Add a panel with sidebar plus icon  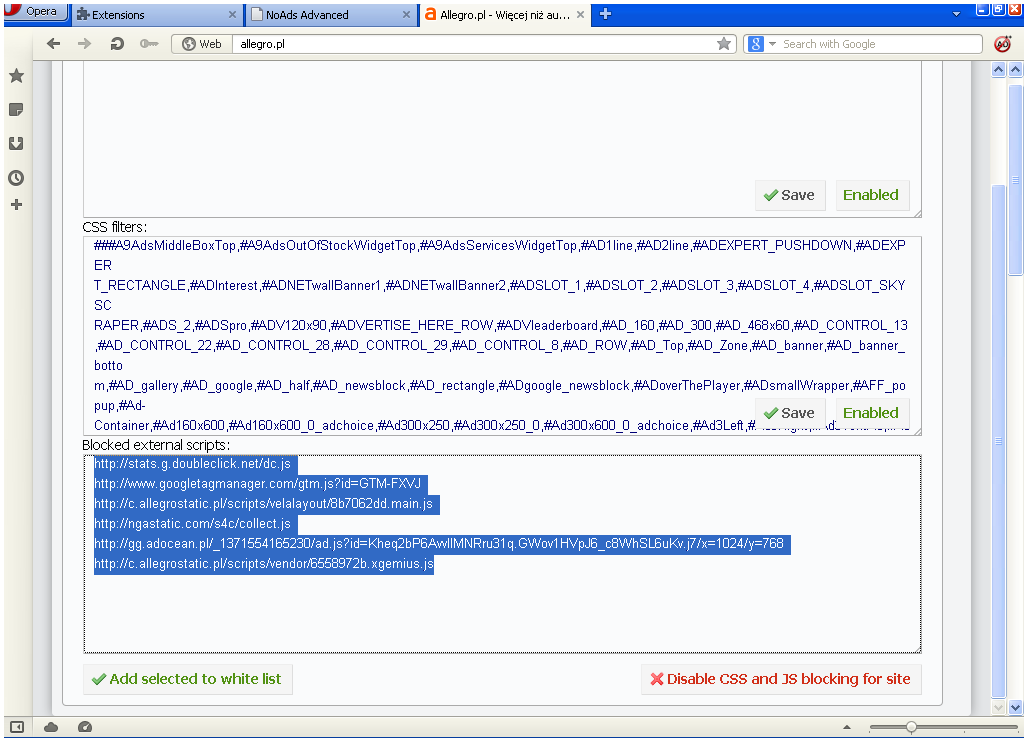click(x=16, y=205)
